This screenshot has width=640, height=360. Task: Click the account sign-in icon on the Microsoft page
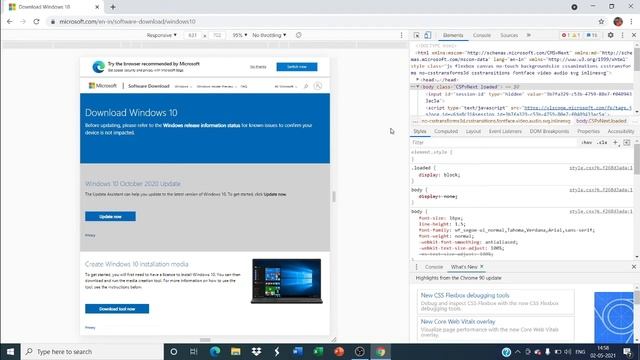click(318, 86)
